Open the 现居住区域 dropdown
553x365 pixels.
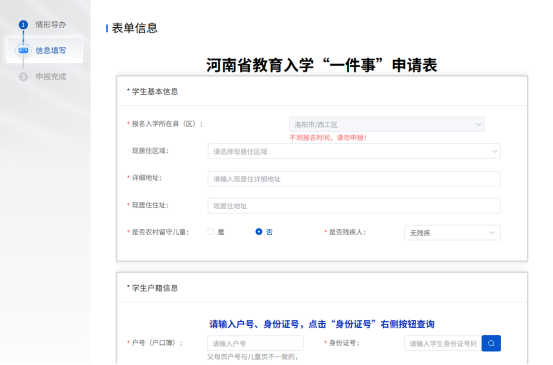[354, 151]
